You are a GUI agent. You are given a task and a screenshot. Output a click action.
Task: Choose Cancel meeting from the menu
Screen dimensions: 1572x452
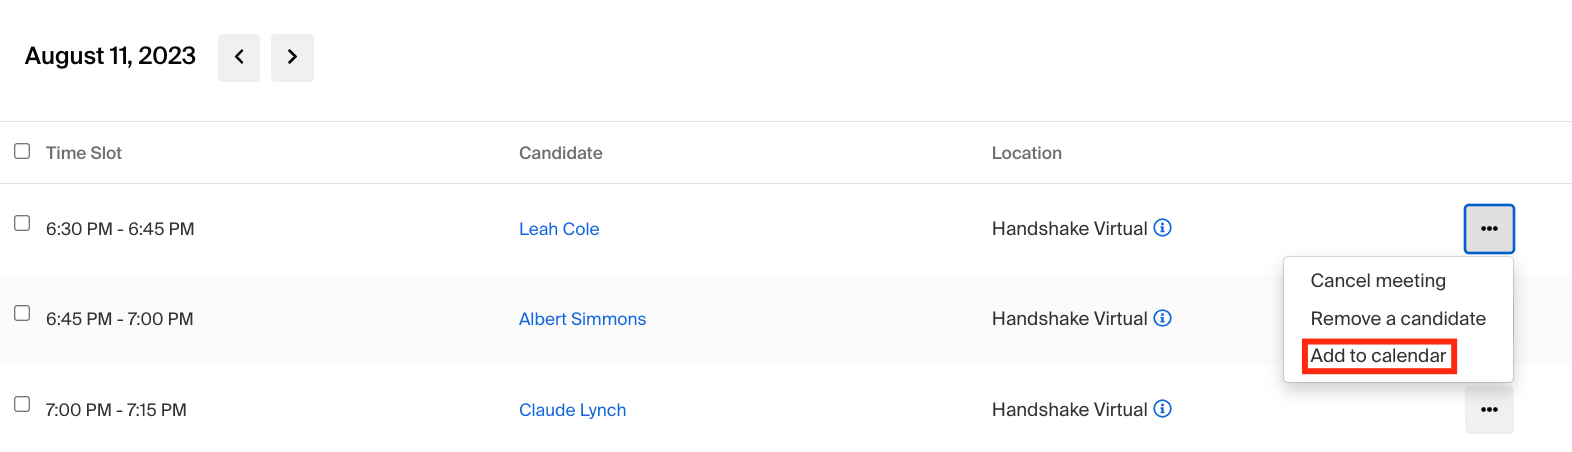point(1378,281)
